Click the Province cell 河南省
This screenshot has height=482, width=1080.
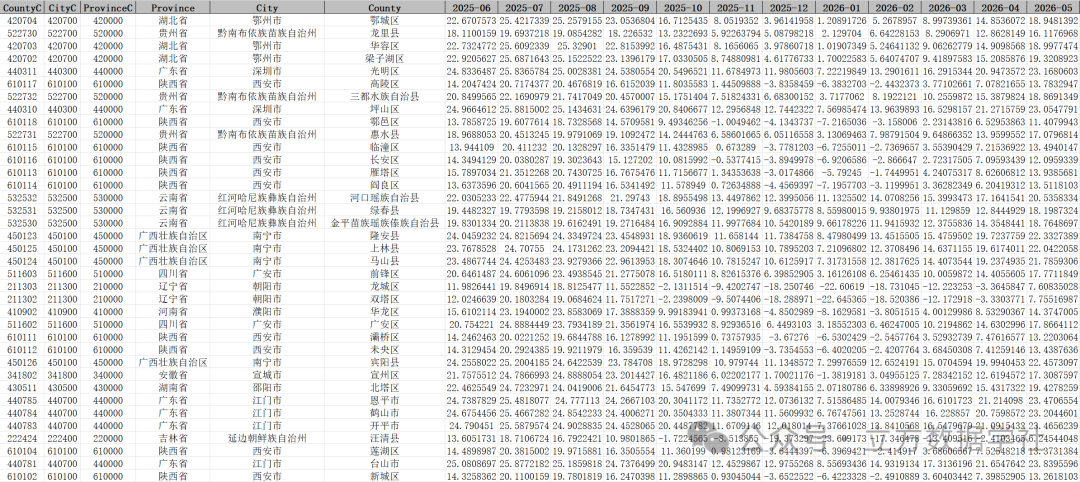173,312
